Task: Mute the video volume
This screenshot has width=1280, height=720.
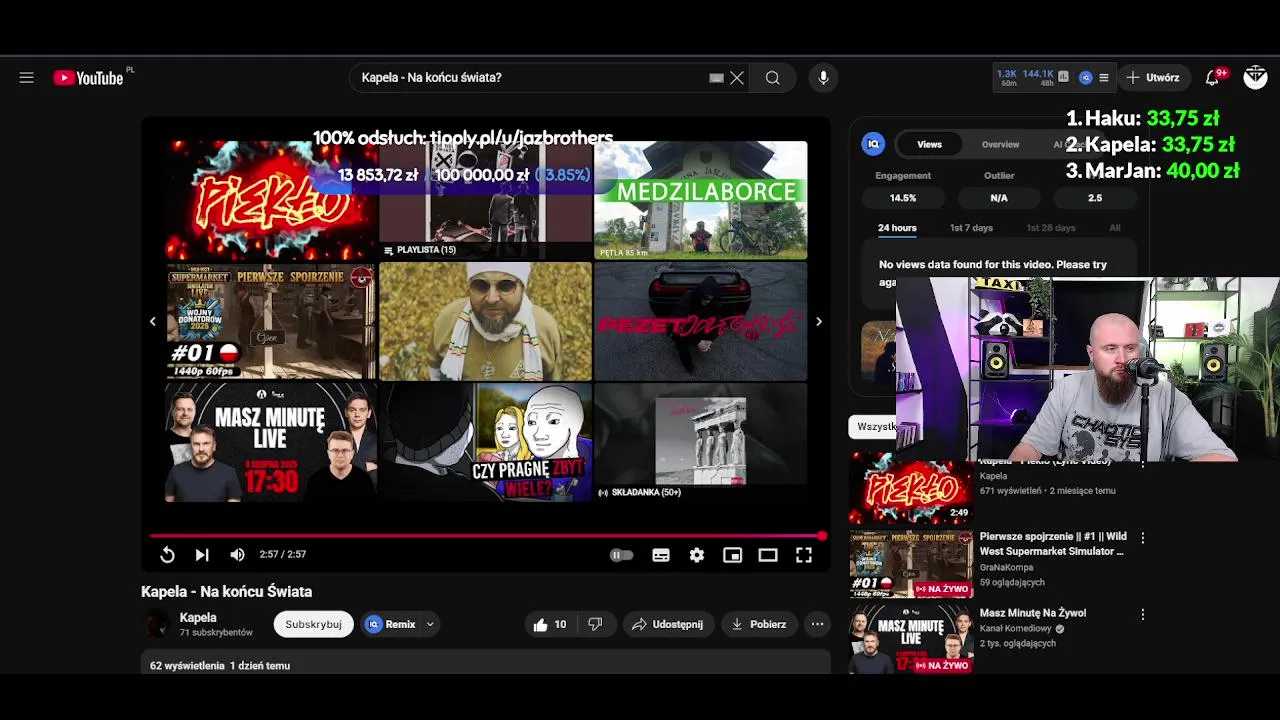Action: click(x=237, y=555)
